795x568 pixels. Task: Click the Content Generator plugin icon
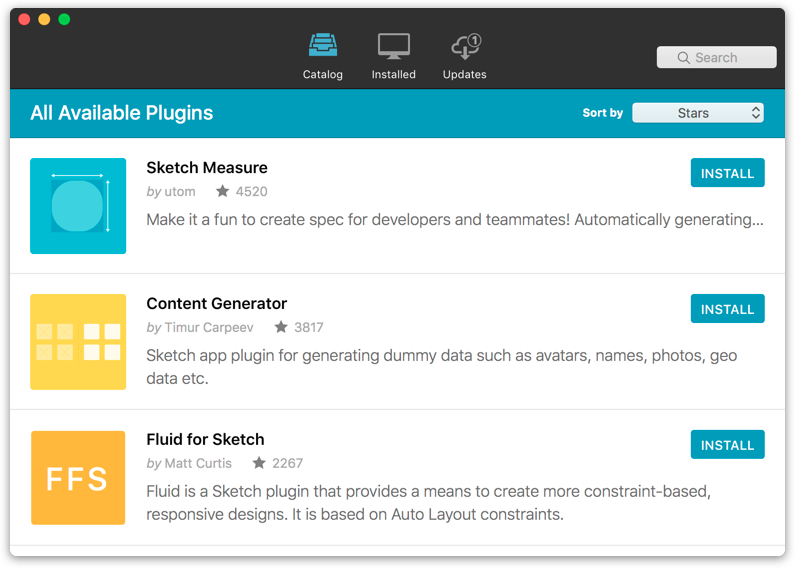tap(78, 342)
